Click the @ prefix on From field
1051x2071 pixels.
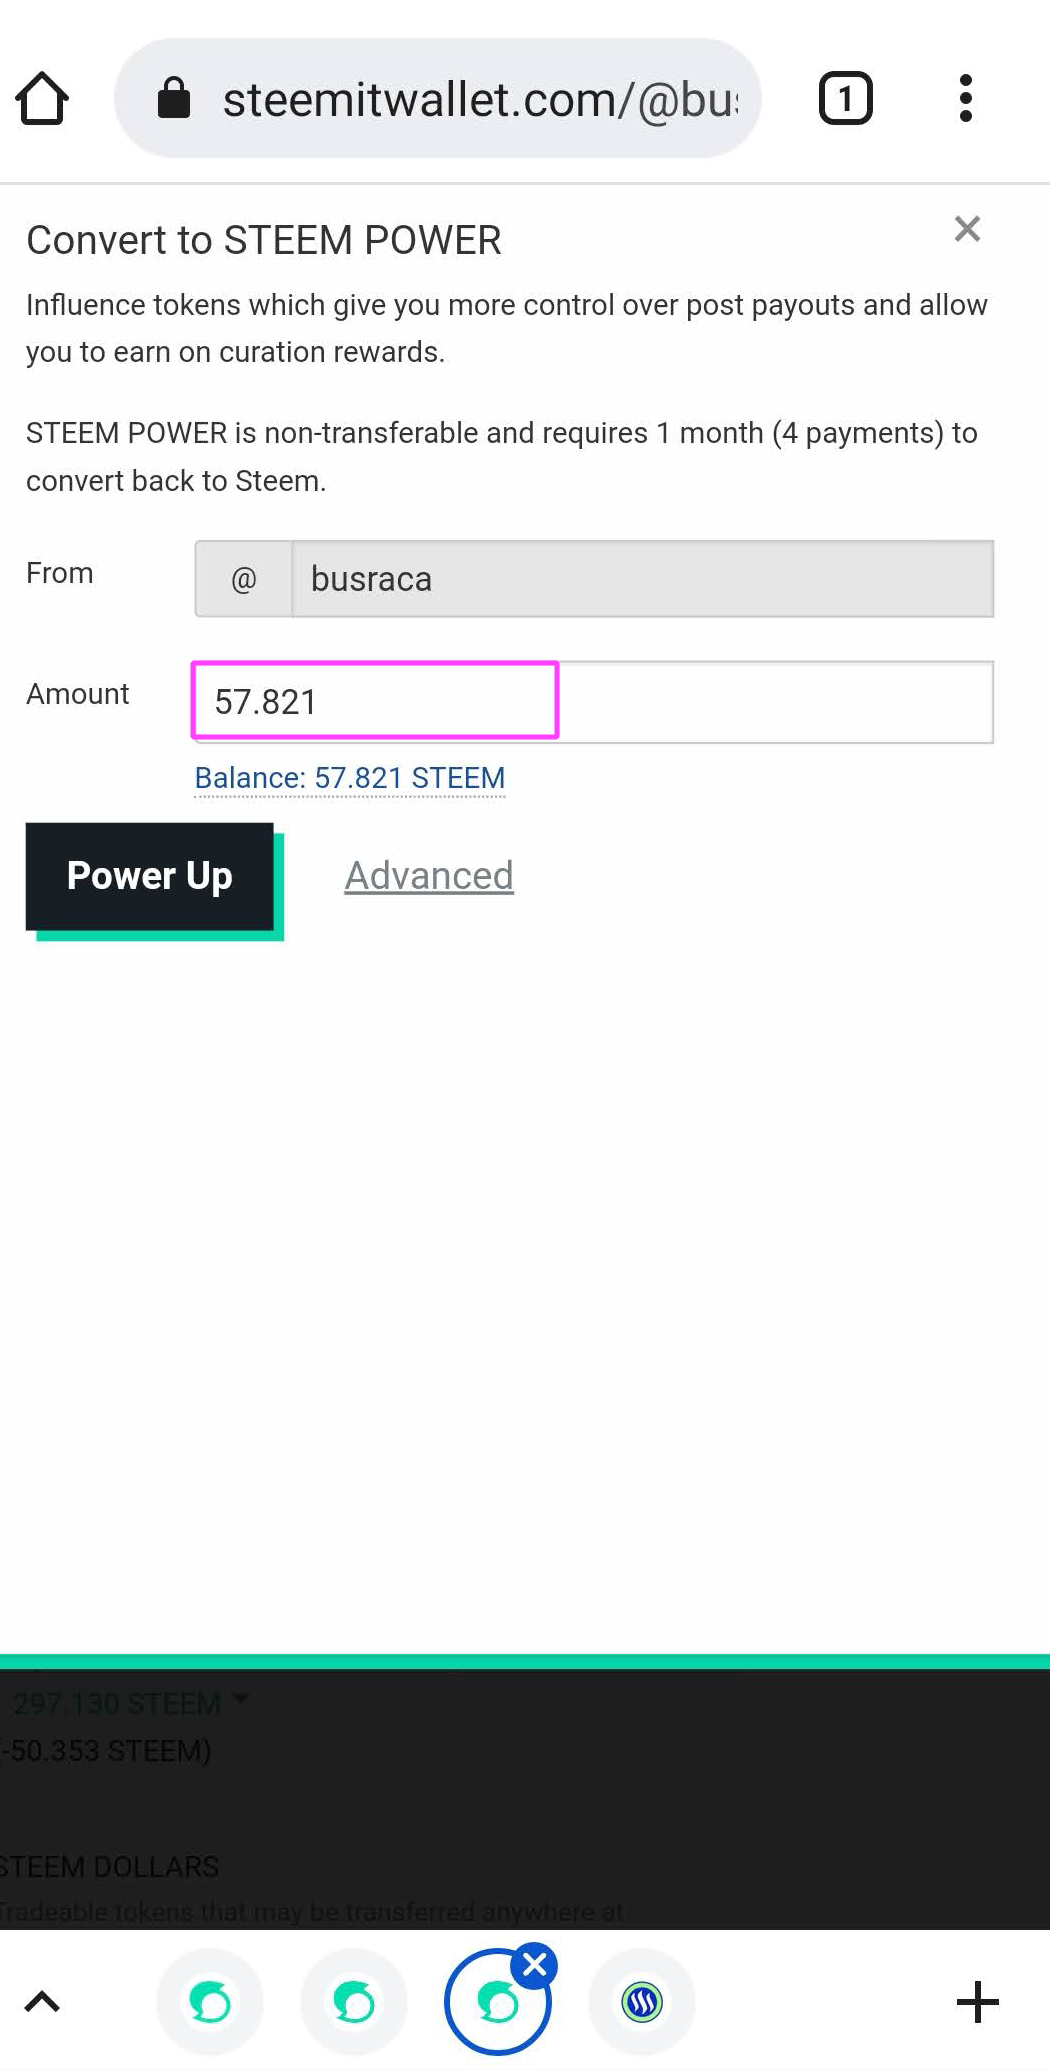click(x=243, y=579)
